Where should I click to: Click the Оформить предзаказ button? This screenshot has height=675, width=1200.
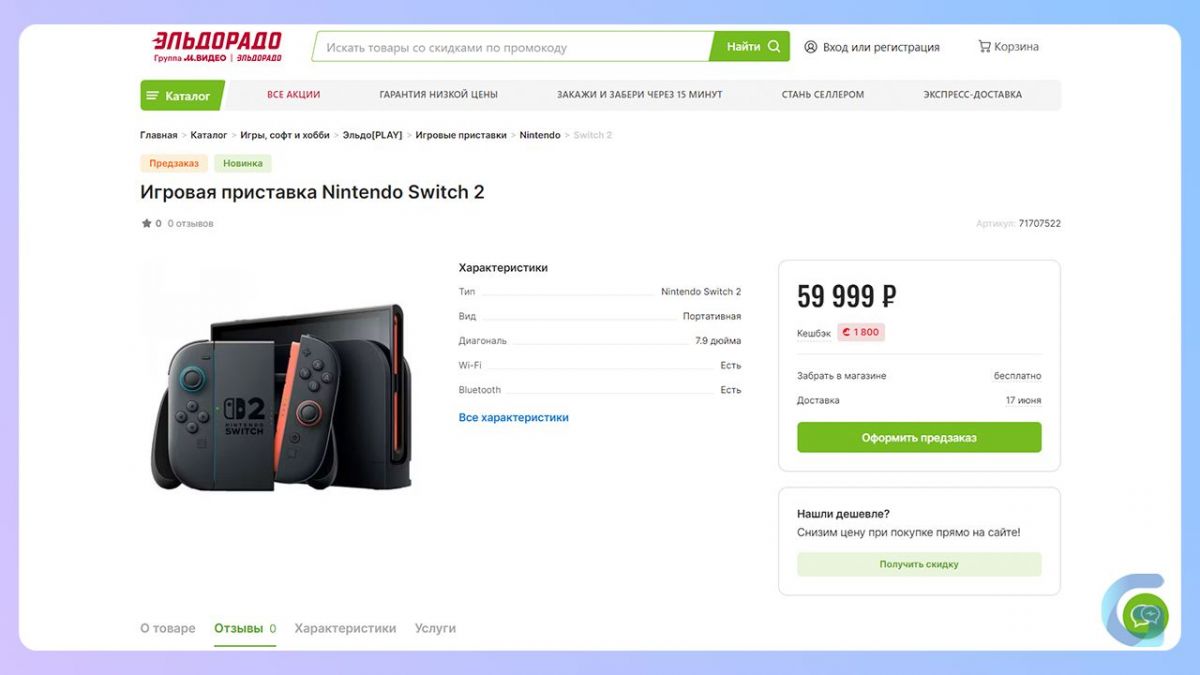[x=919, y=437]
